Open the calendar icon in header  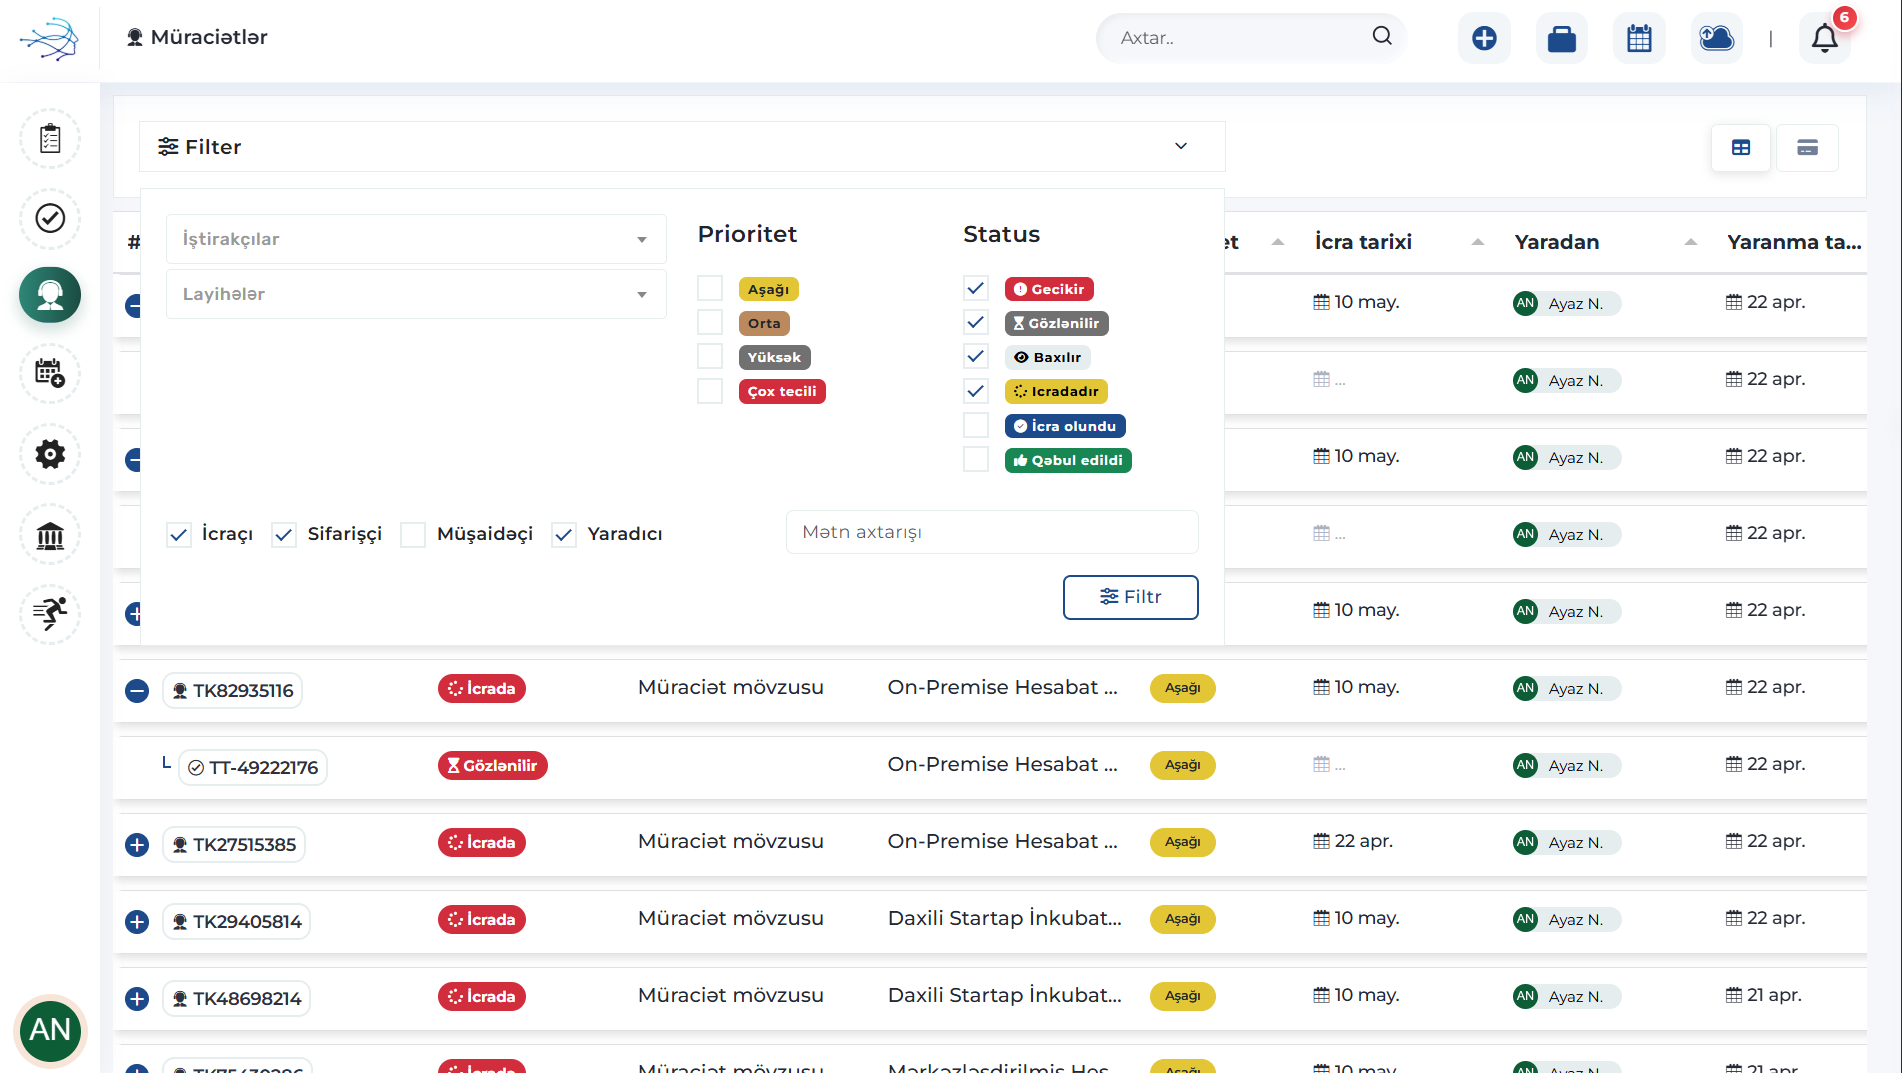tap(1639, 38)
